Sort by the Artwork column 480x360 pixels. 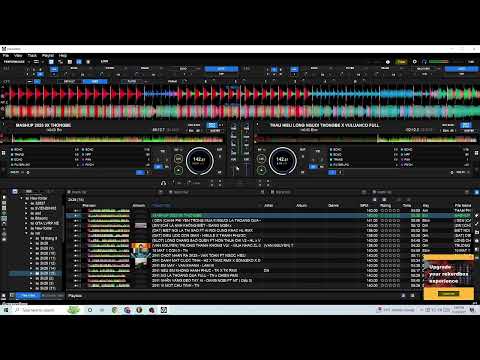(139, 205)
